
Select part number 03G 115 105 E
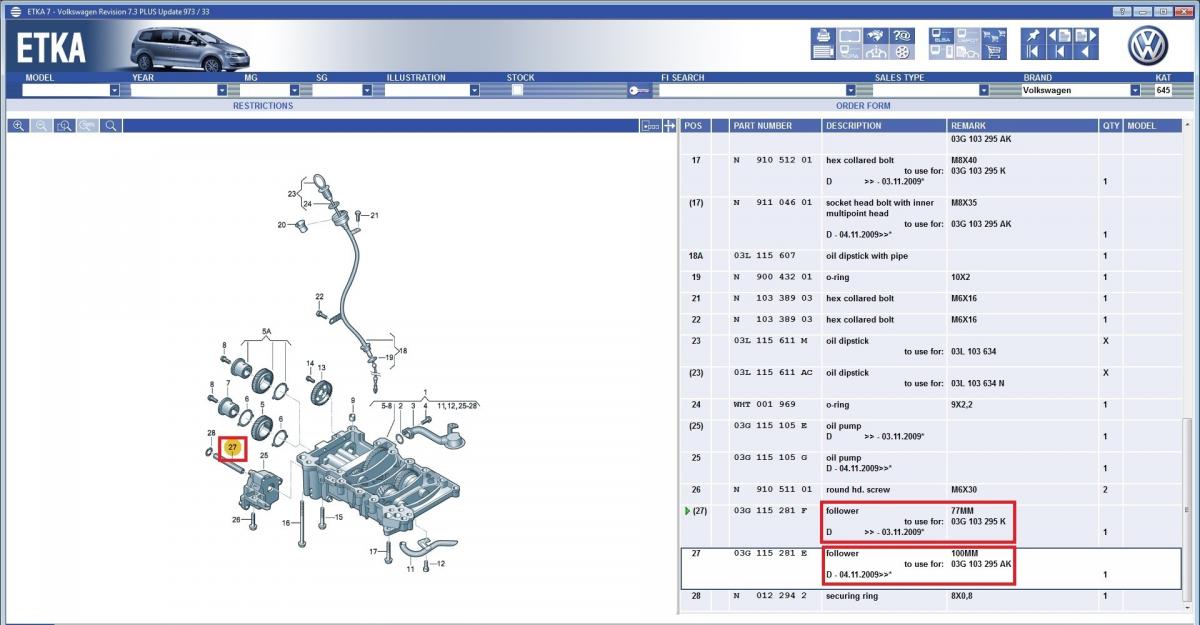pyautogui.click(x=770, y=426)
